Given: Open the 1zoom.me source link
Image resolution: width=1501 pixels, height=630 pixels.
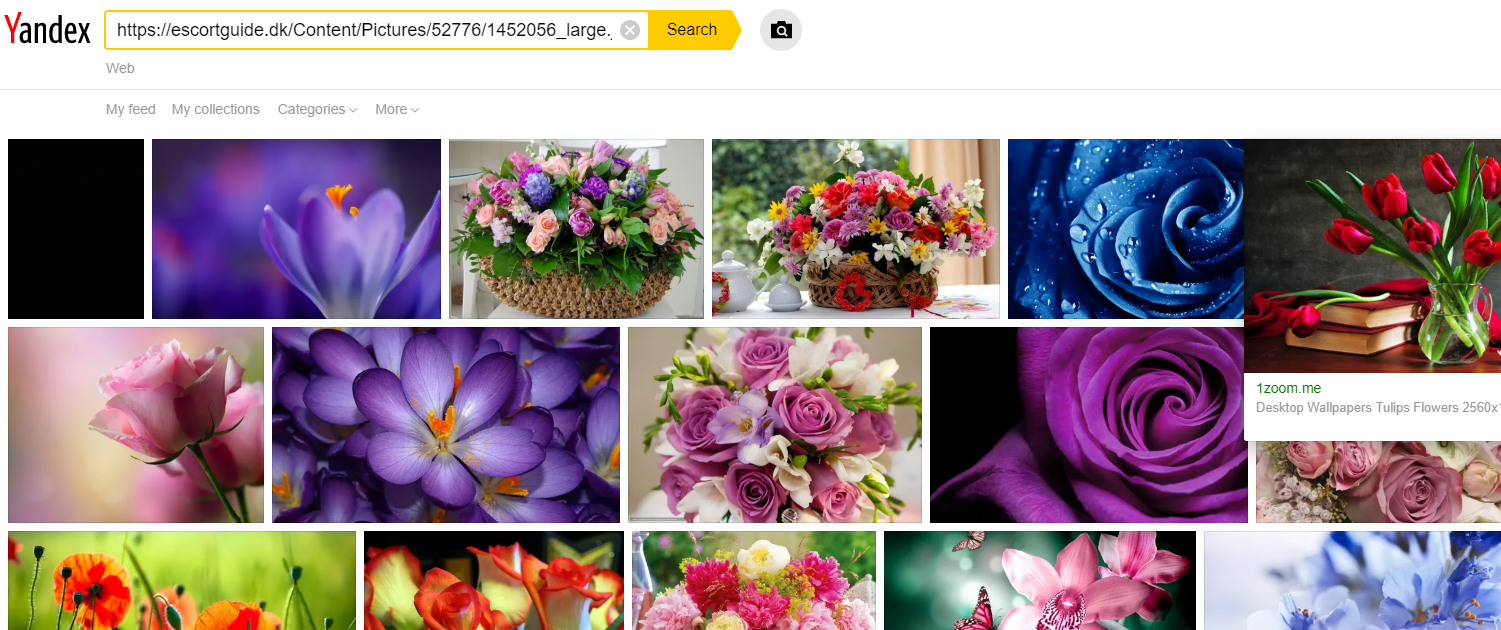Looking at the screenshot, I should click(x=1288, y=388).
